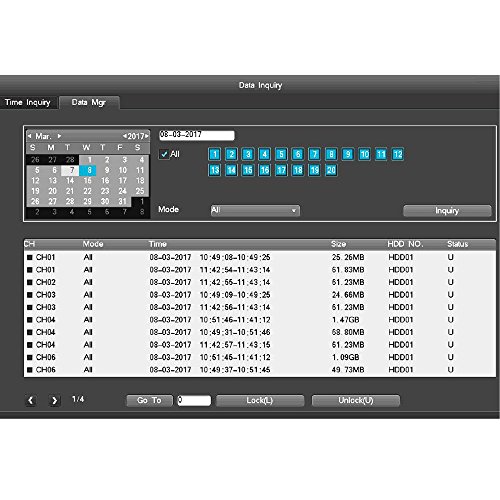Click the previous year arrow before 2017
500x500 pixels.
124,136
